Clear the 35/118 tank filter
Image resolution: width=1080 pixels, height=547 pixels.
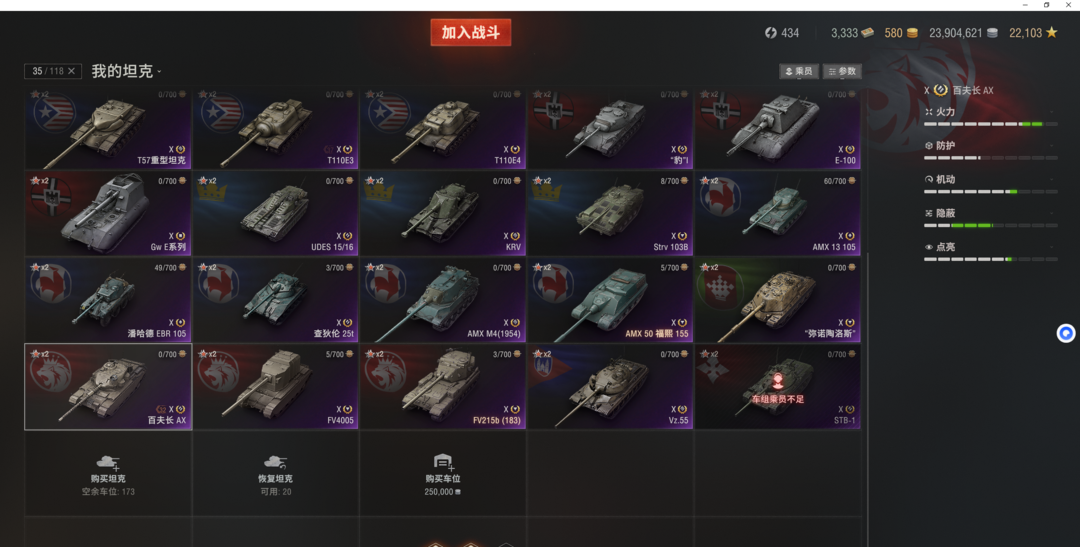click(x=72, y=71)
